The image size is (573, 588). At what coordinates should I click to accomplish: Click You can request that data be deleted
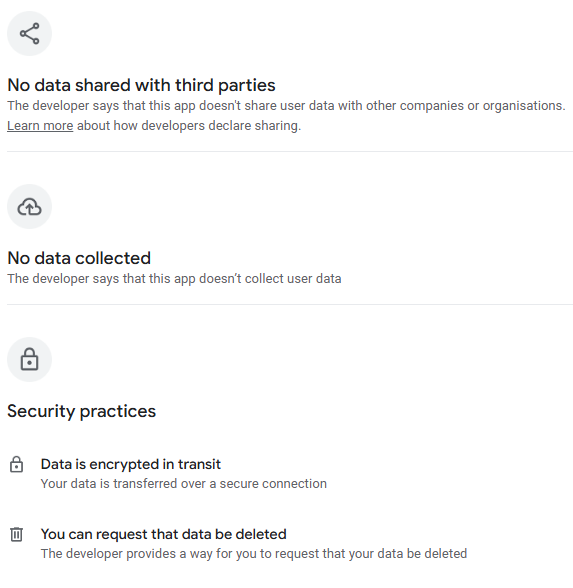[x=164, y=534]
